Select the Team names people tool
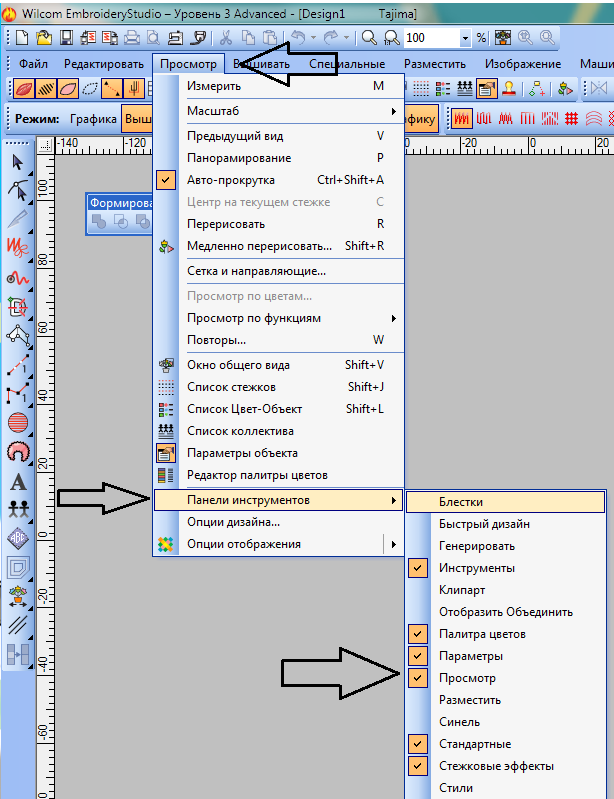614x799 pixels. [x=18, y=509]
